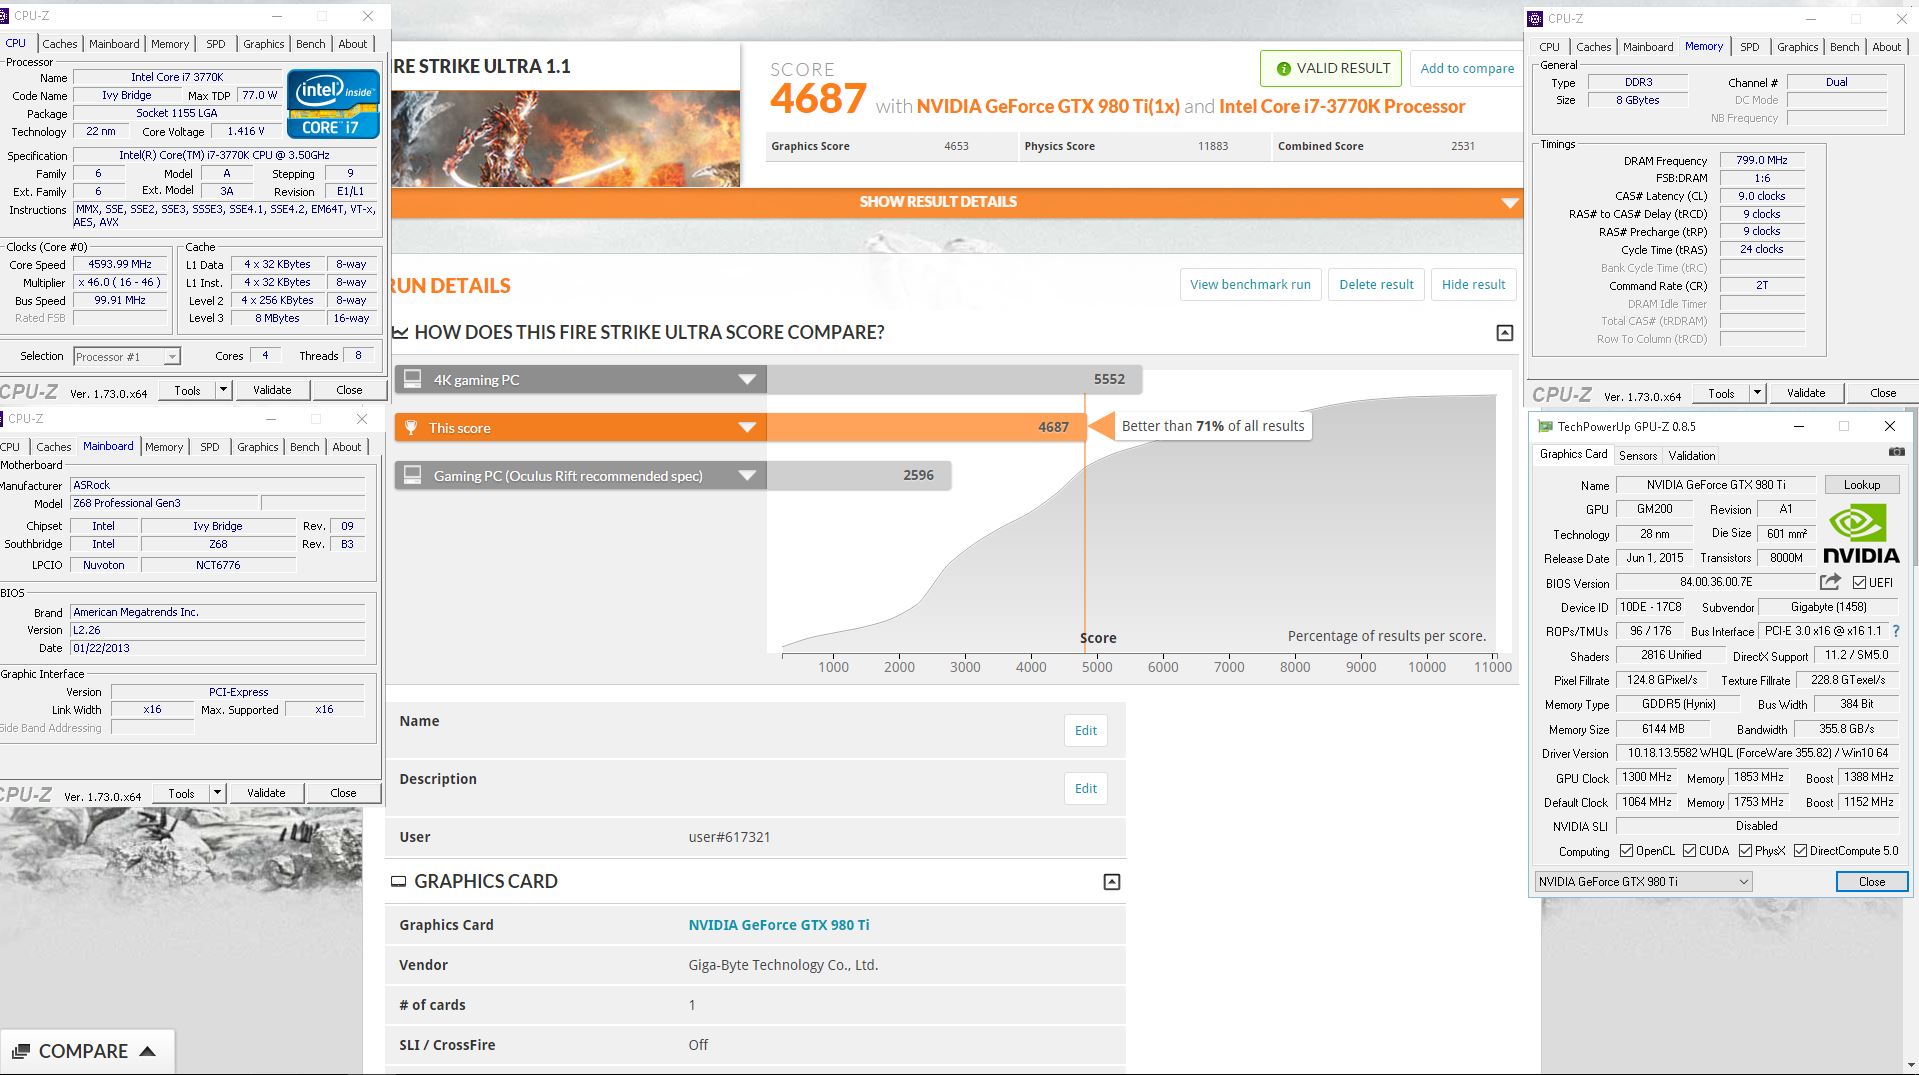Collapse the Graphics Card section
Screen dimensions: 1919x1075
pyautogui.click(x=1111, y=882)
